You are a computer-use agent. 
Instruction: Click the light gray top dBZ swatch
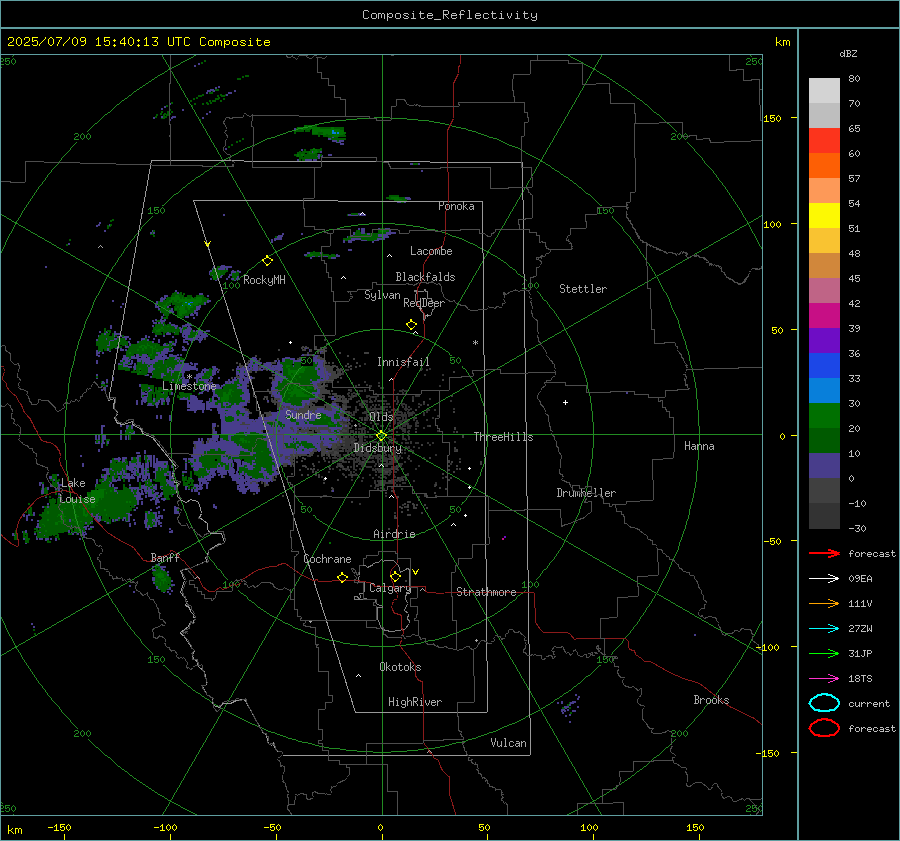(x=824, y=91)
